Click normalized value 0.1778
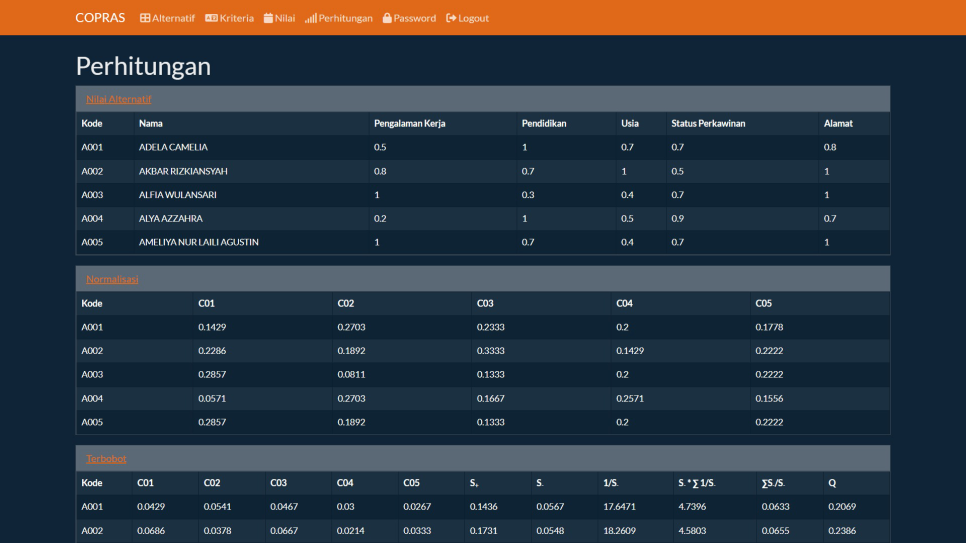 769,327
